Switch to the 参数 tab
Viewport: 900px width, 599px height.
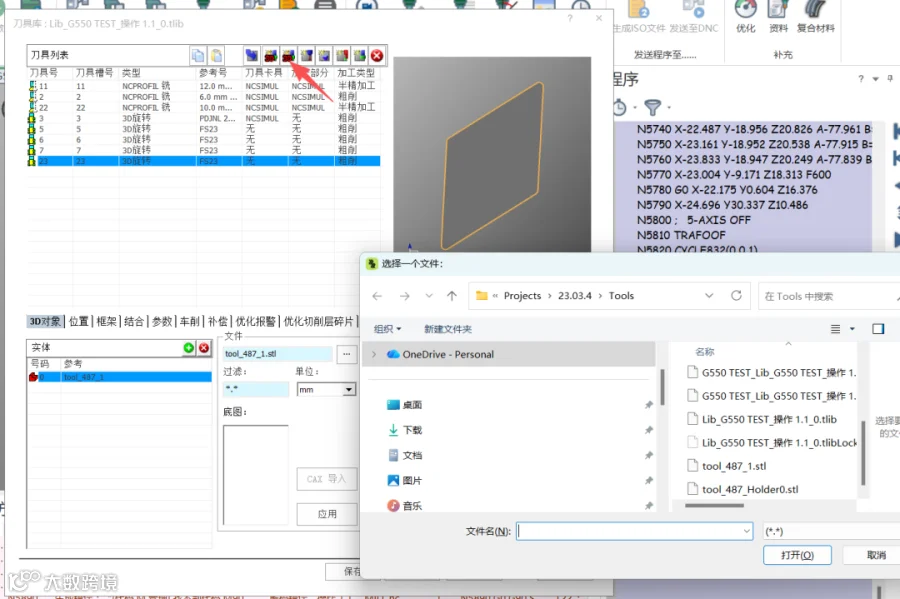(162, 322)
